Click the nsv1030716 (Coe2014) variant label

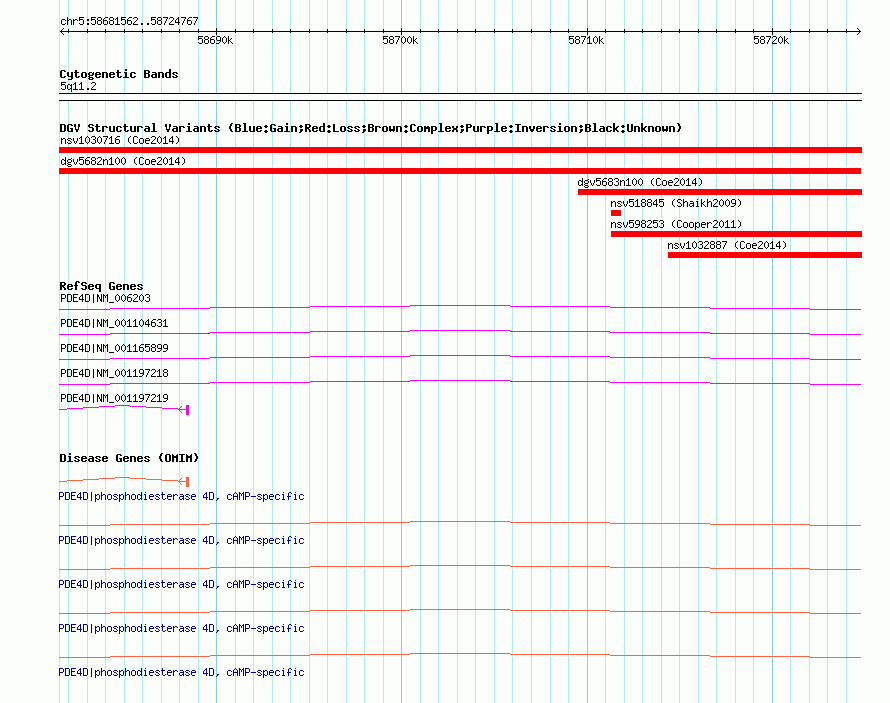[x=120, y=140]
